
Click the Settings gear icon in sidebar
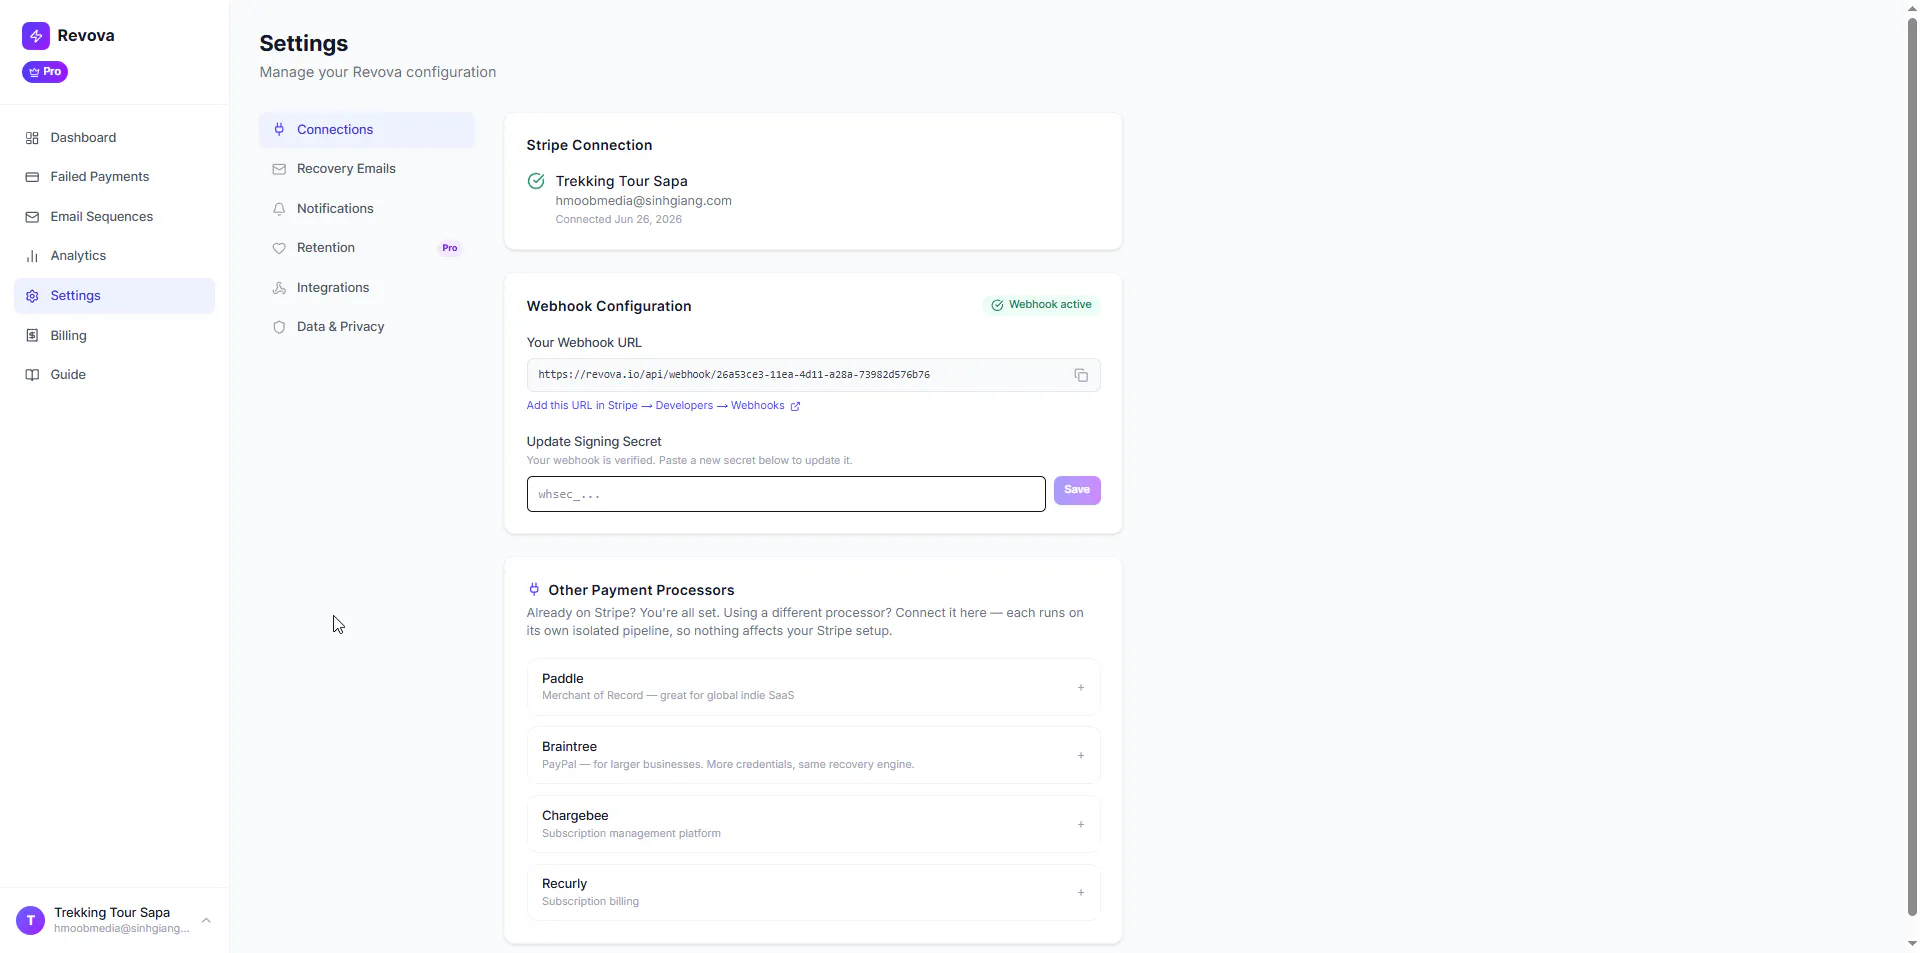tap(32, 296)
